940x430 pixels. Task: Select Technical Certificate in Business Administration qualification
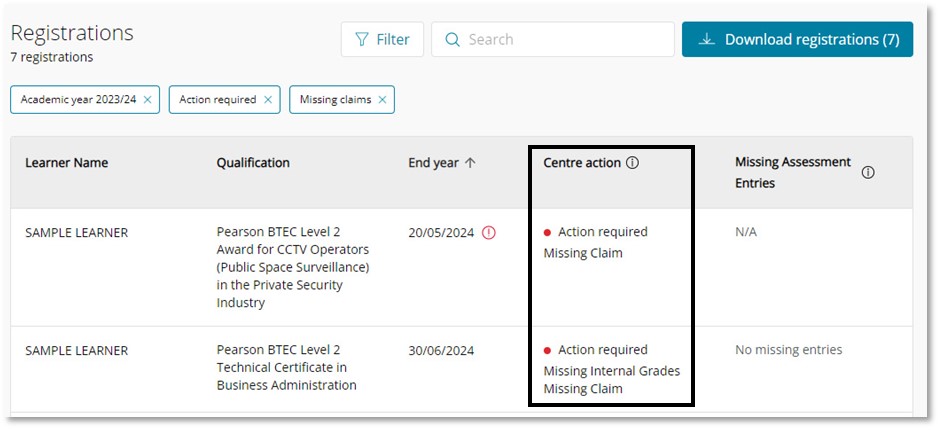coord(286,368)
